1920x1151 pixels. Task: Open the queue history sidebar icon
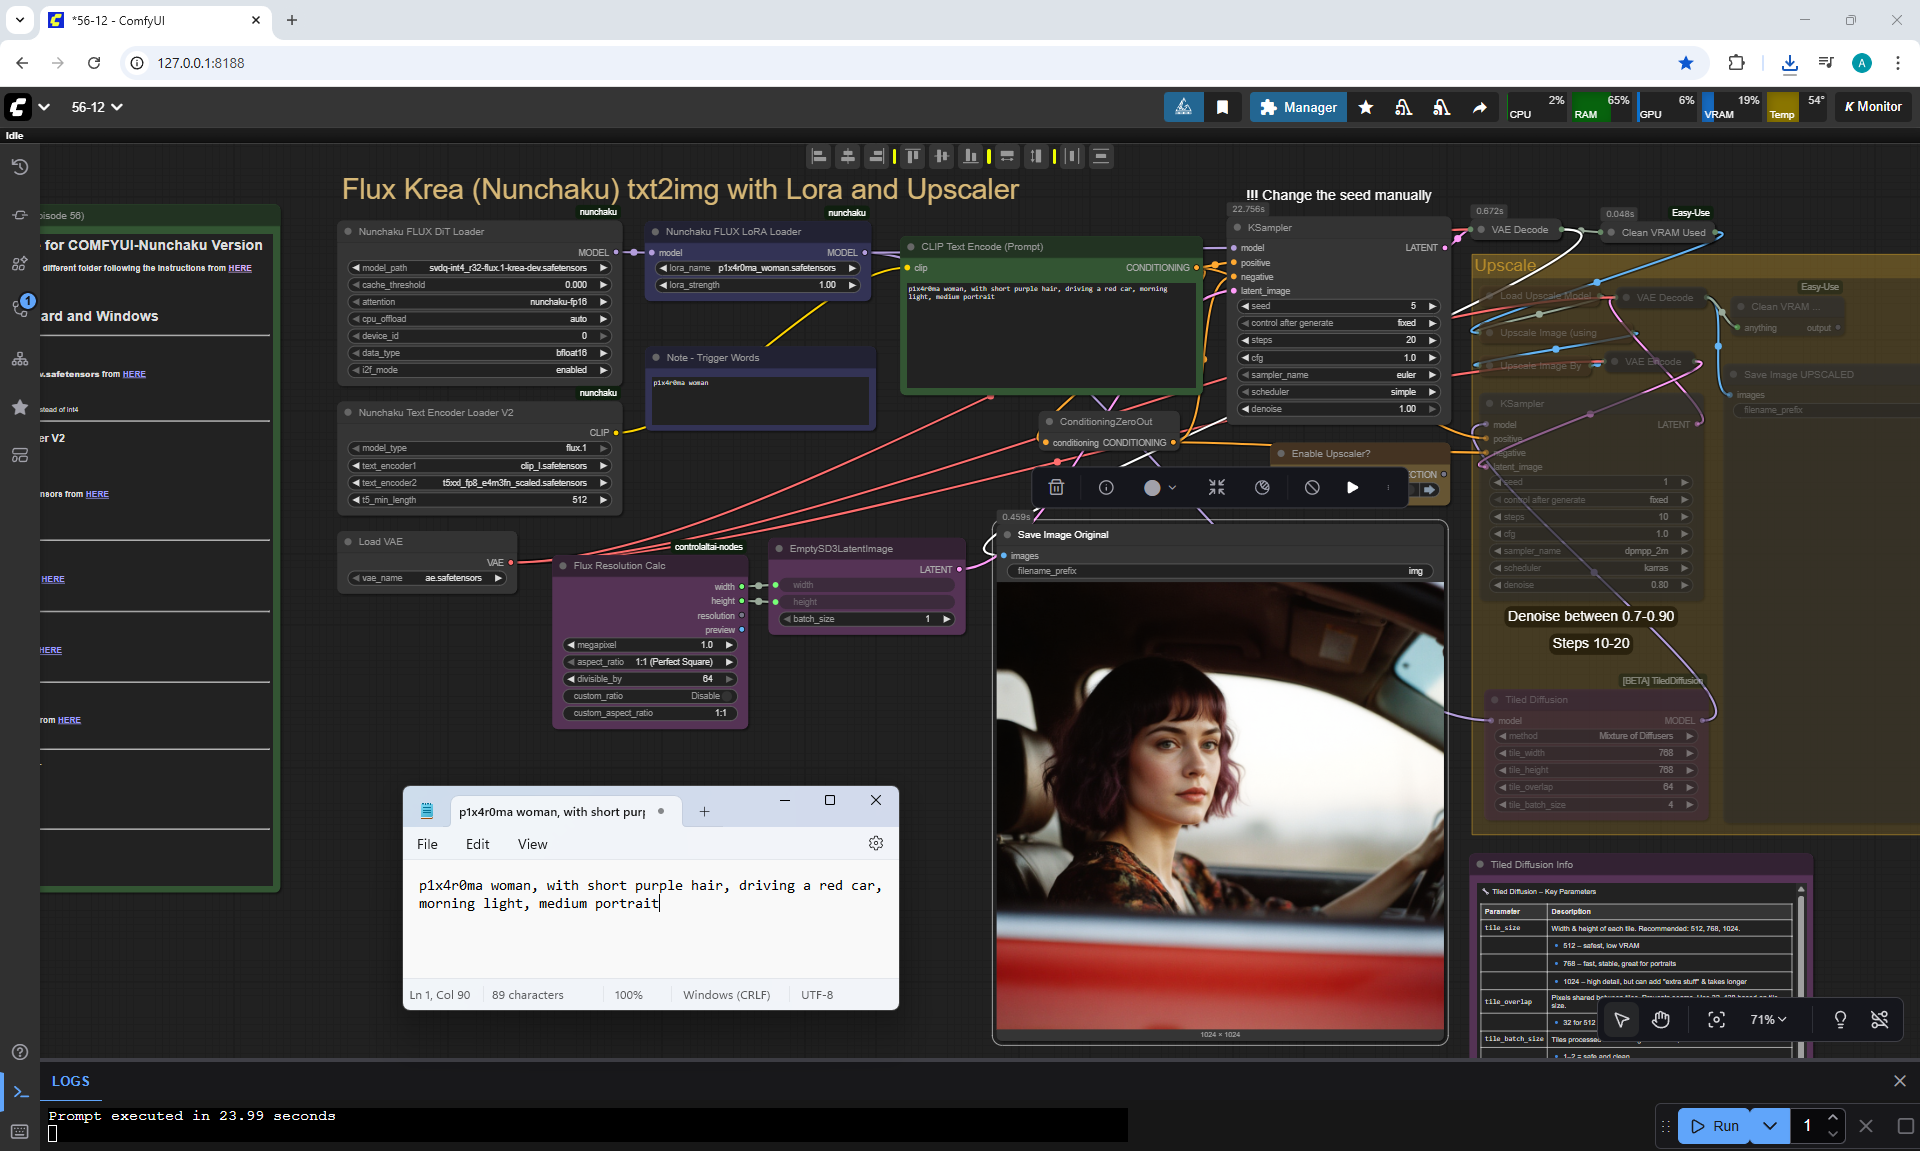(x=20, y=167)
